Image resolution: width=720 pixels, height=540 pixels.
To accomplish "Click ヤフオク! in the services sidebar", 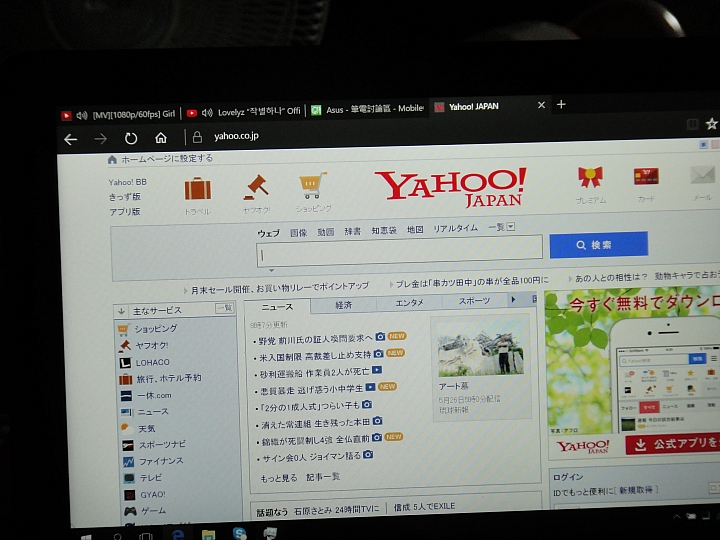I will pyautogui.click(x=152, y=345).
